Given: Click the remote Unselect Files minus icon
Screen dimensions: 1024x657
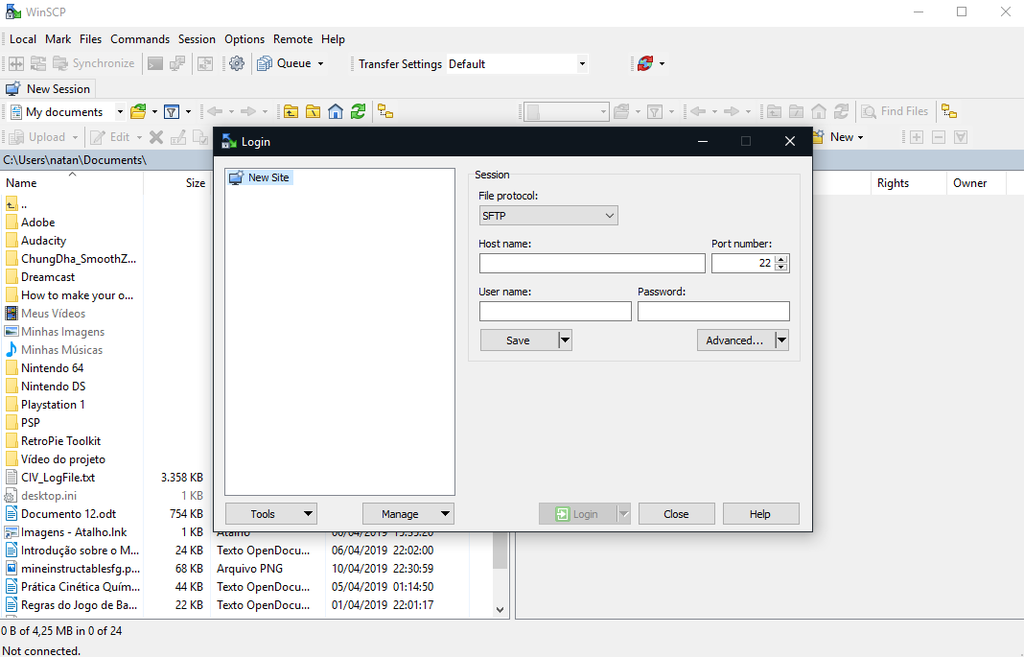Looking at the screenshot, I should (938, 137).
